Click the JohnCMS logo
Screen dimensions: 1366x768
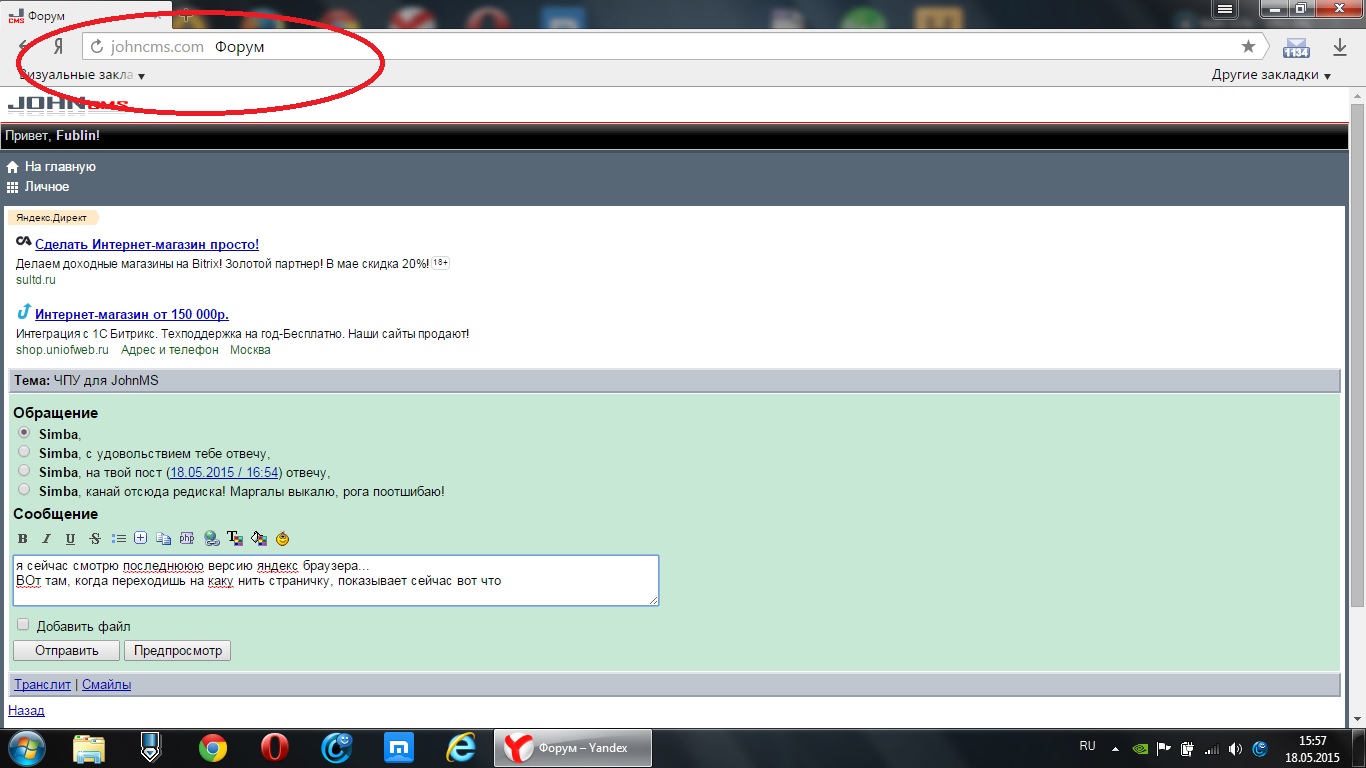point(68,104)
